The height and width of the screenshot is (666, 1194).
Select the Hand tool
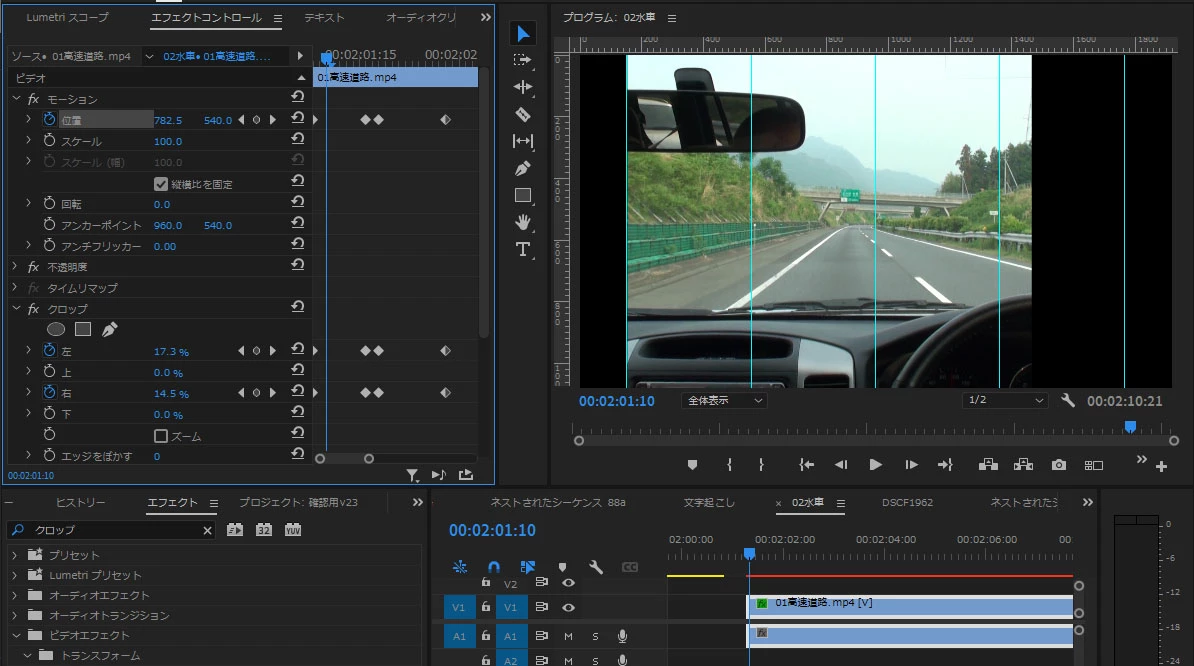[x=522, y=222]
